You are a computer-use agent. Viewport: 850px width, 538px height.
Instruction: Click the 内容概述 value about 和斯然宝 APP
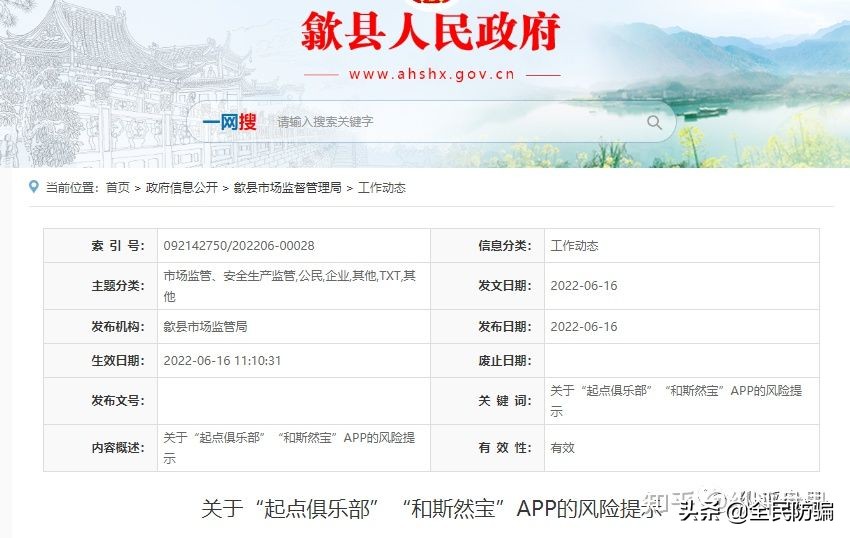[289, 448]
